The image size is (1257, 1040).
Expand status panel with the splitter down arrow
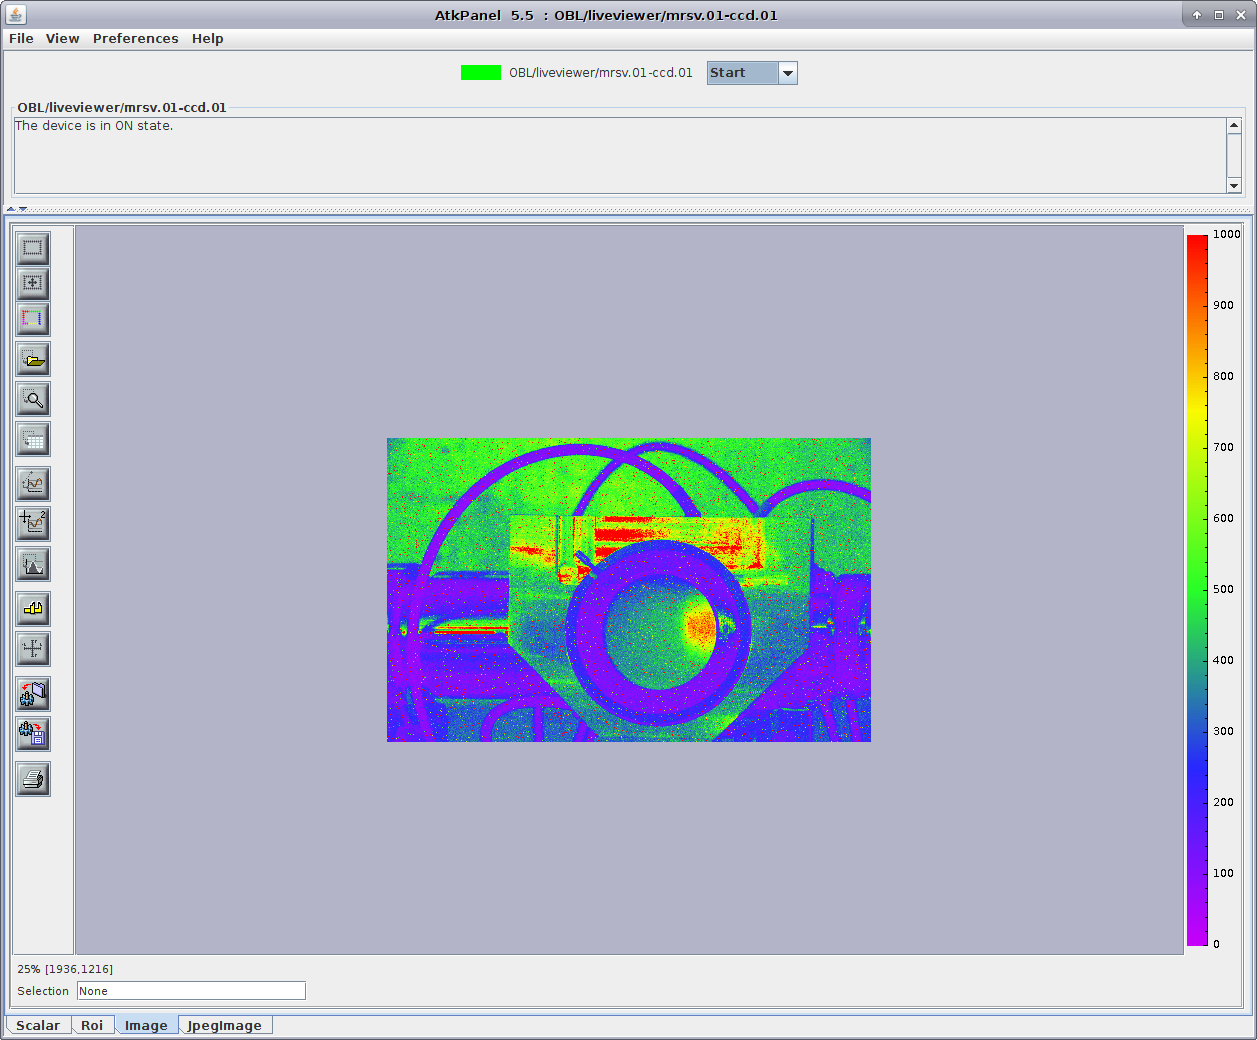tap(23, 209)
